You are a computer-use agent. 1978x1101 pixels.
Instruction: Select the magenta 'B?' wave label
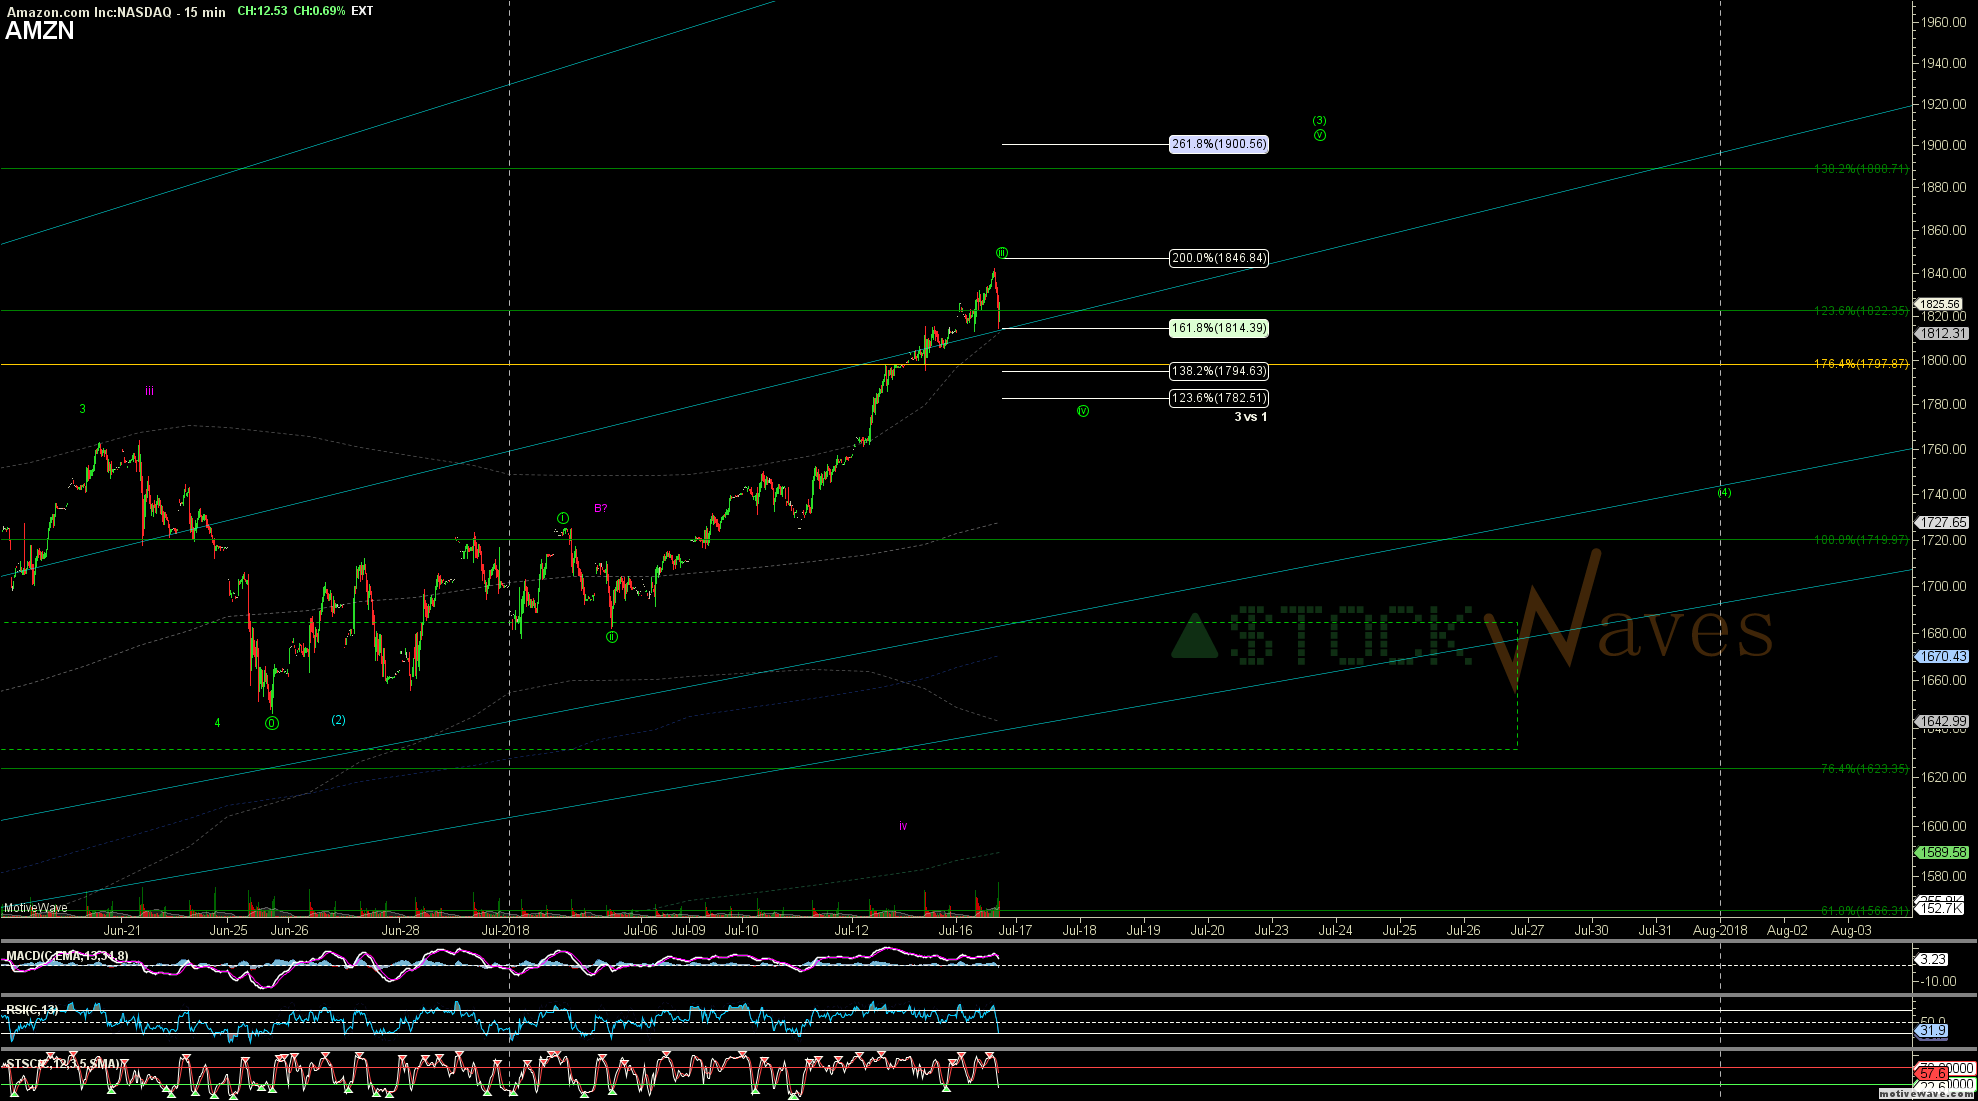click(600, 508)
